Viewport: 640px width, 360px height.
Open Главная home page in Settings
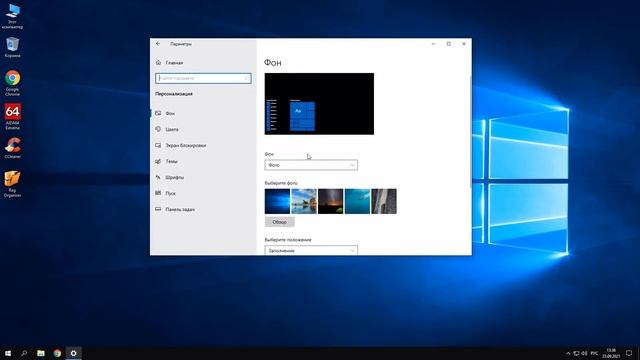(x=174, y=63)
